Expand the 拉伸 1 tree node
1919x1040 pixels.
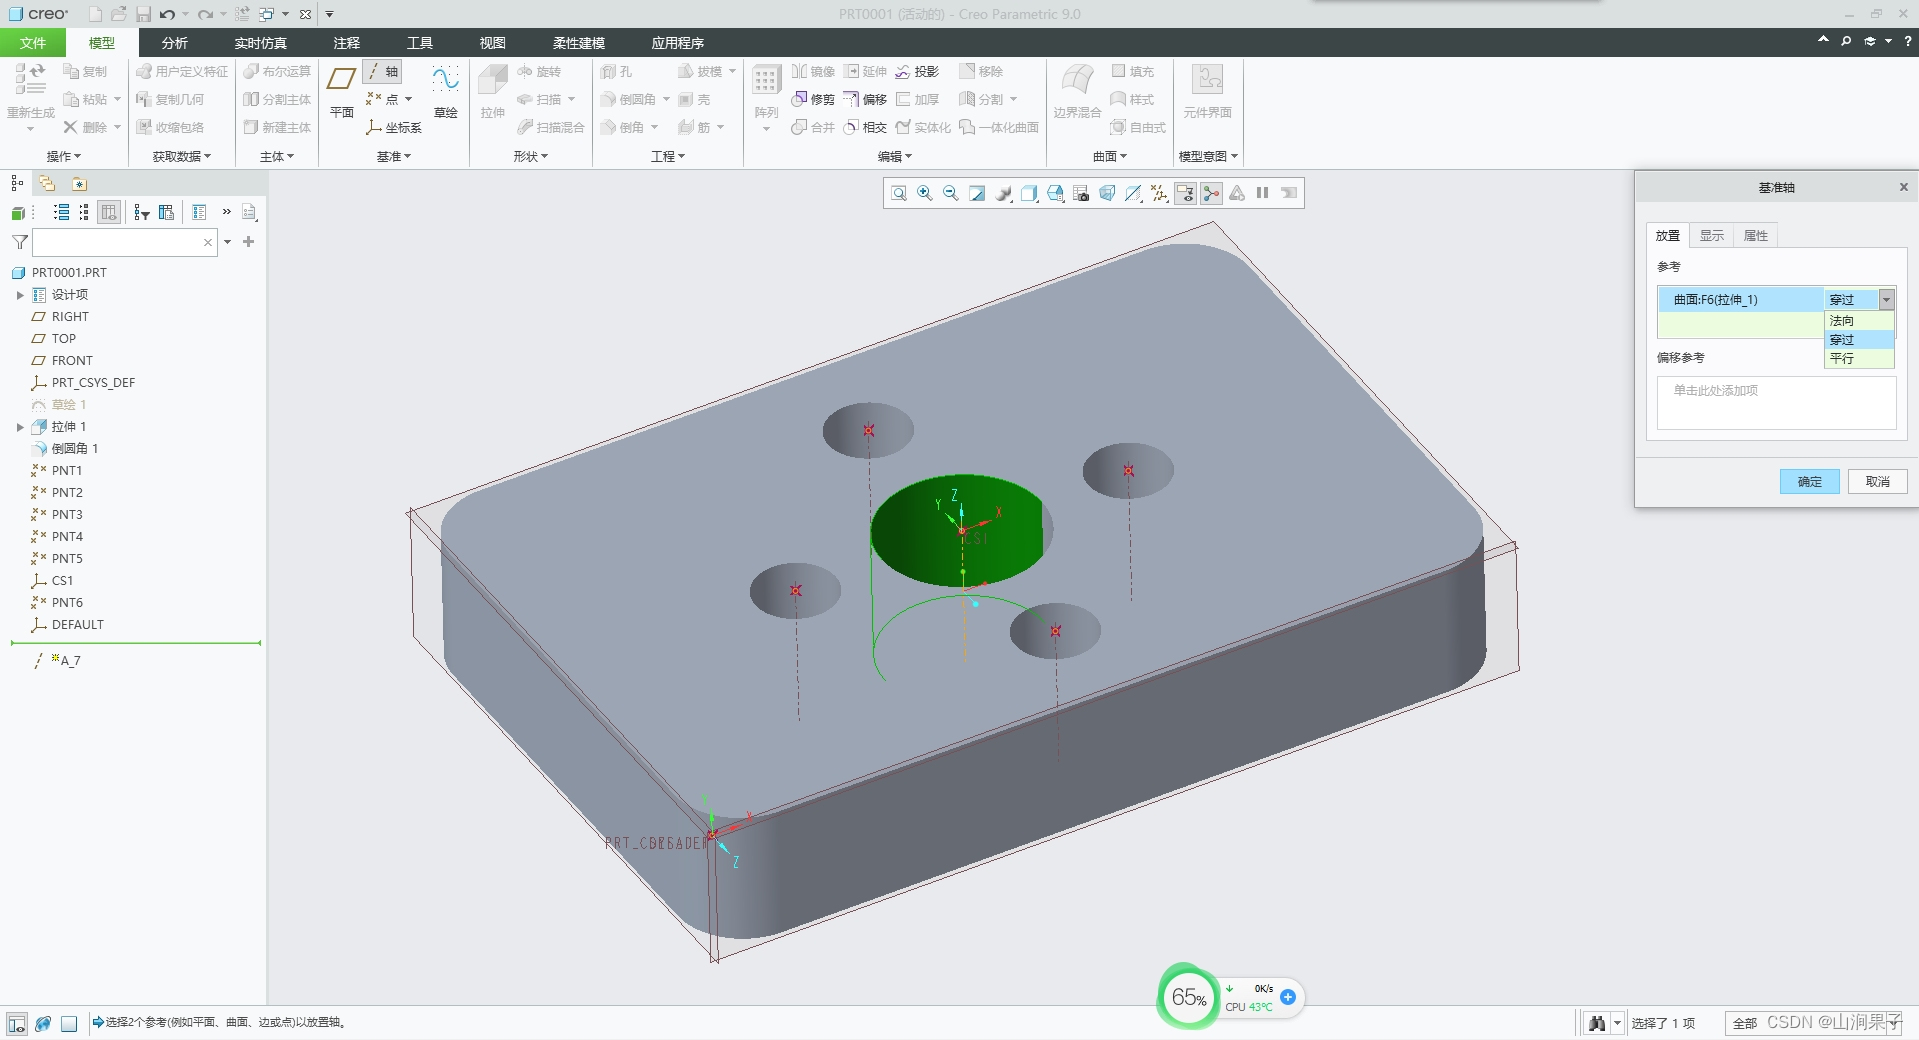pyautogui.click(x=19, y=427)
